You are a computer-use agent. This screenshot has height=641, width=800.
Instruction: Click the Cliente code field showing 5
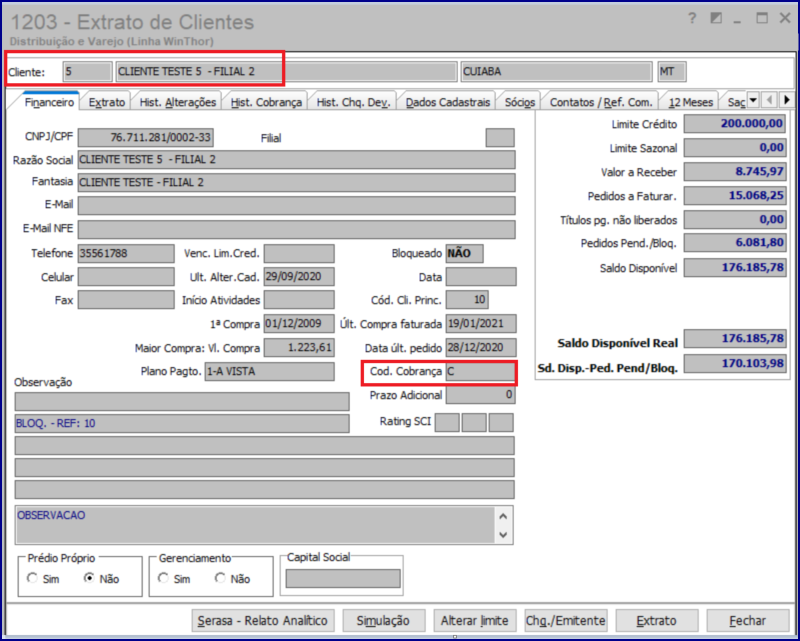click(x=87, y=71)
